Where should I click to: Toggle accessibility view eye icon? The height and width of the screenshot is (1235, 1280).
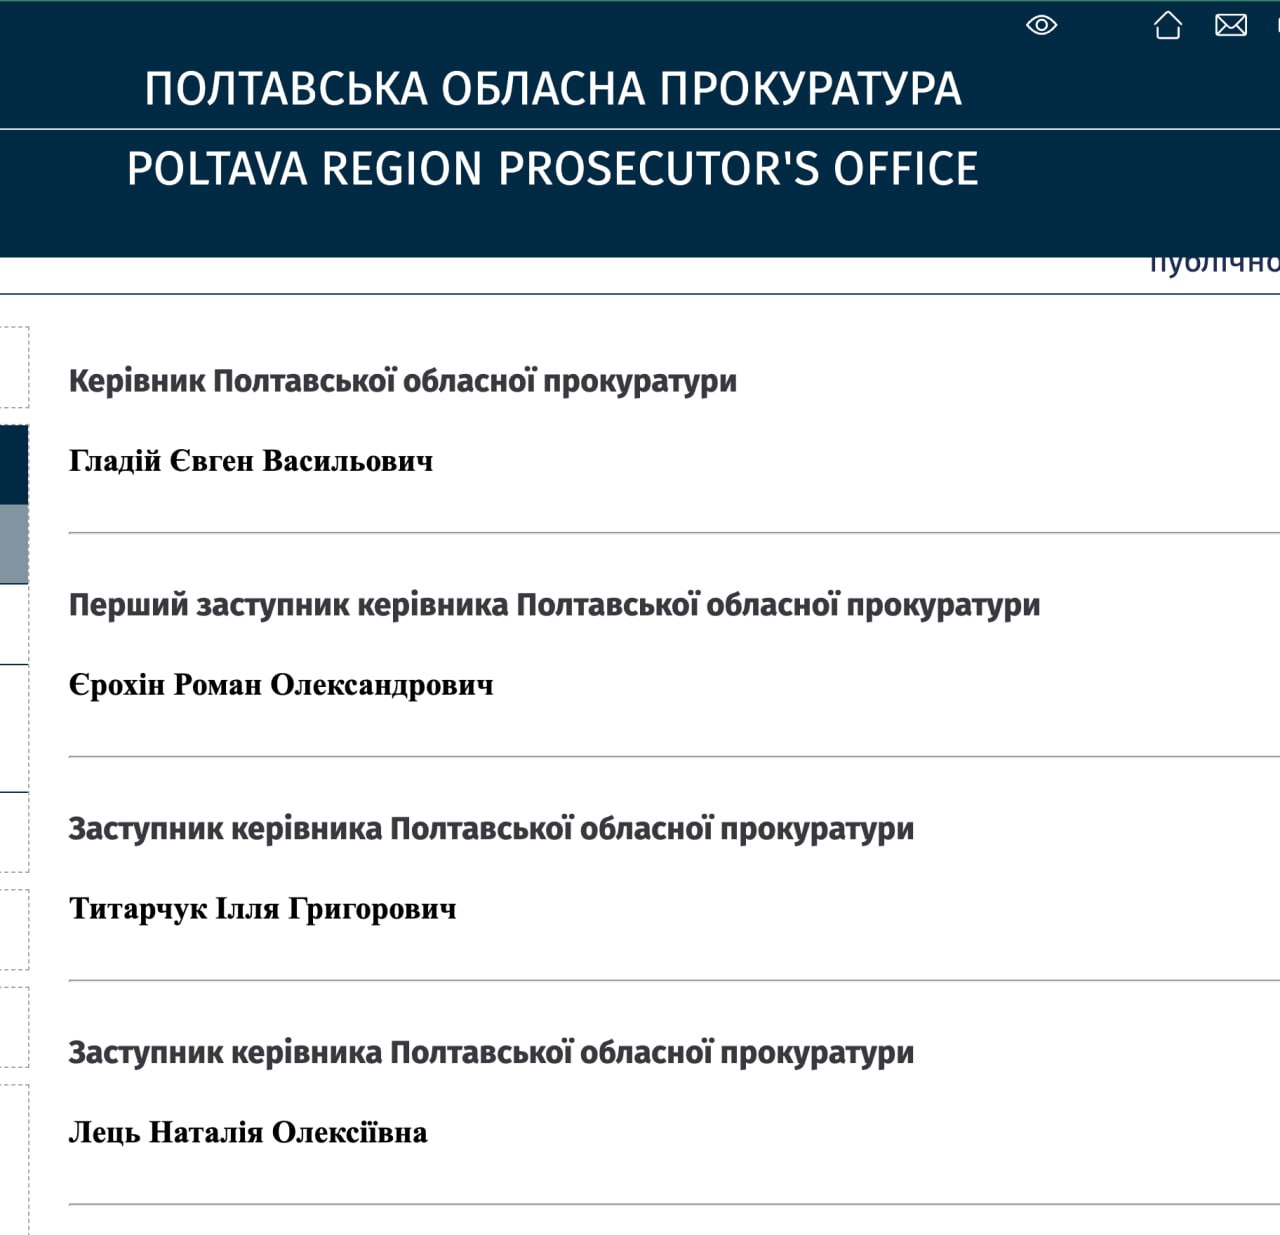click(1041, 25)
